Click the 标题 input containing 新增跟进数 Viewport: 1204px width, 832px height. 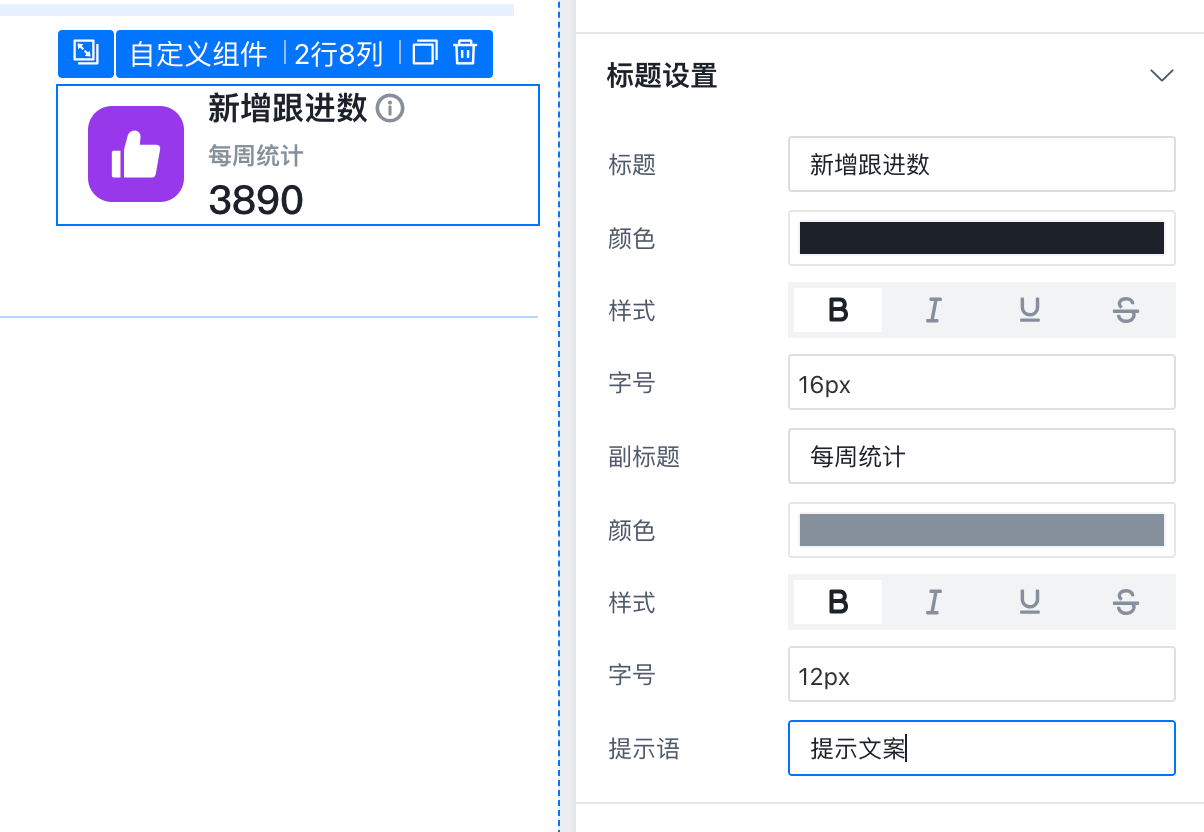point(981,164)
